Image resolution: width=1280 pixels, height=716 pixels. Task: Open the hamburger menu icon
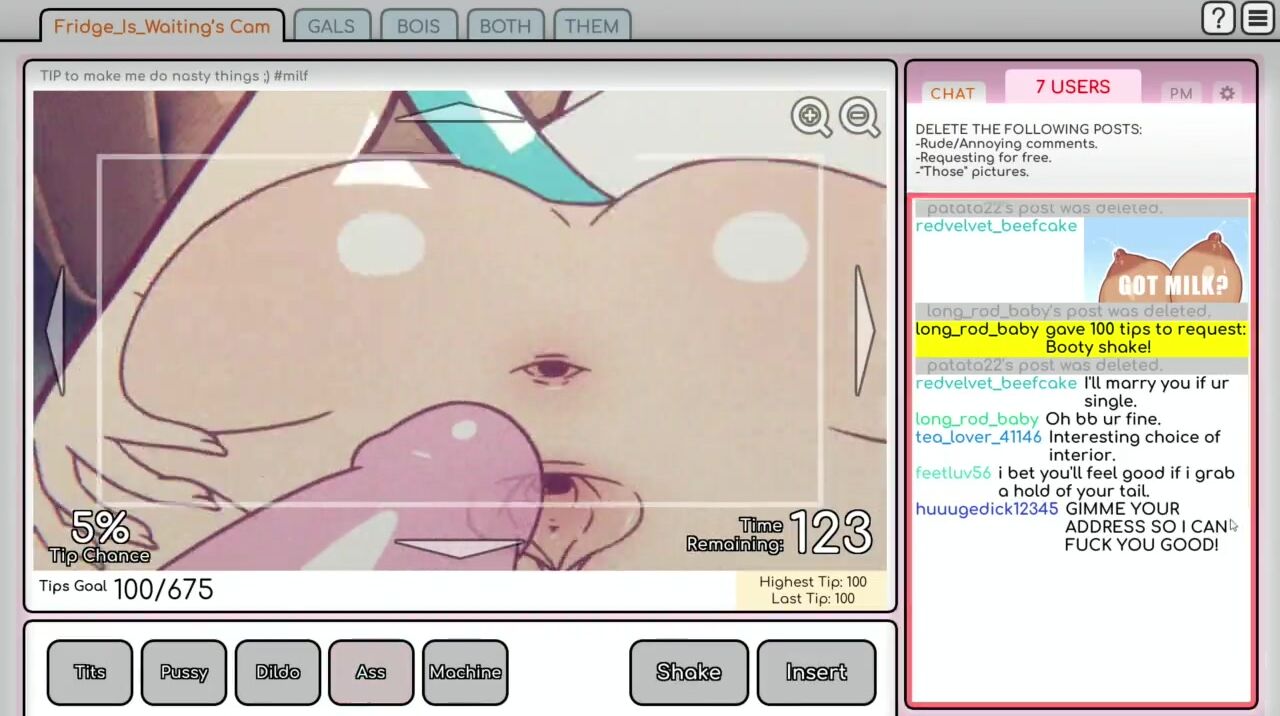pyautogui.click(x=1257, y=18)
